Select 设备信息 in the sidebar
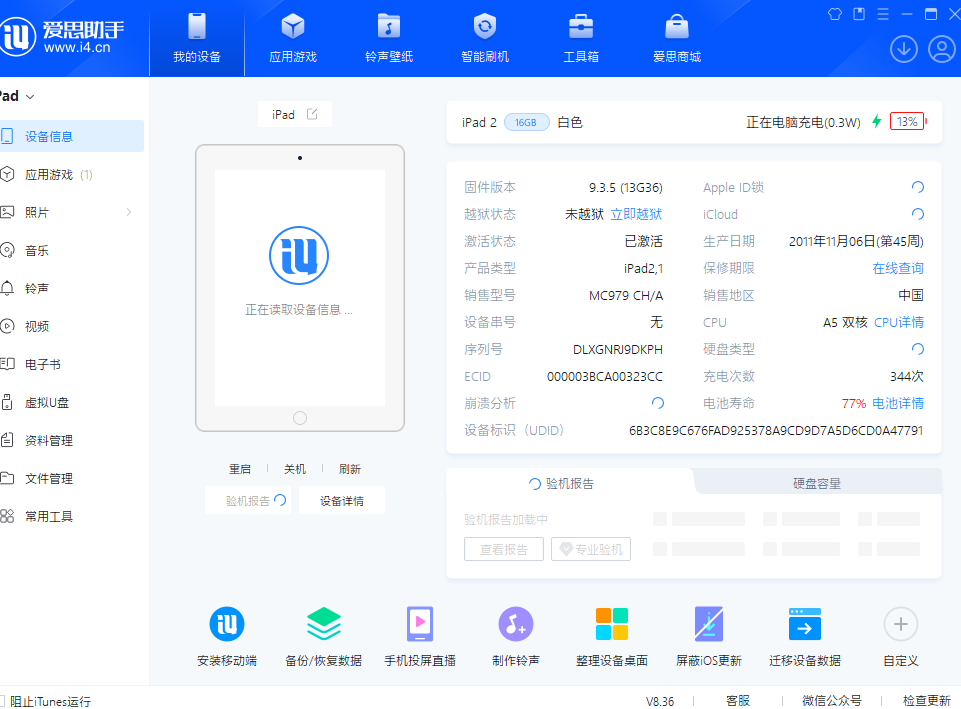Screen dimensions: 961x709 [72, 136]
